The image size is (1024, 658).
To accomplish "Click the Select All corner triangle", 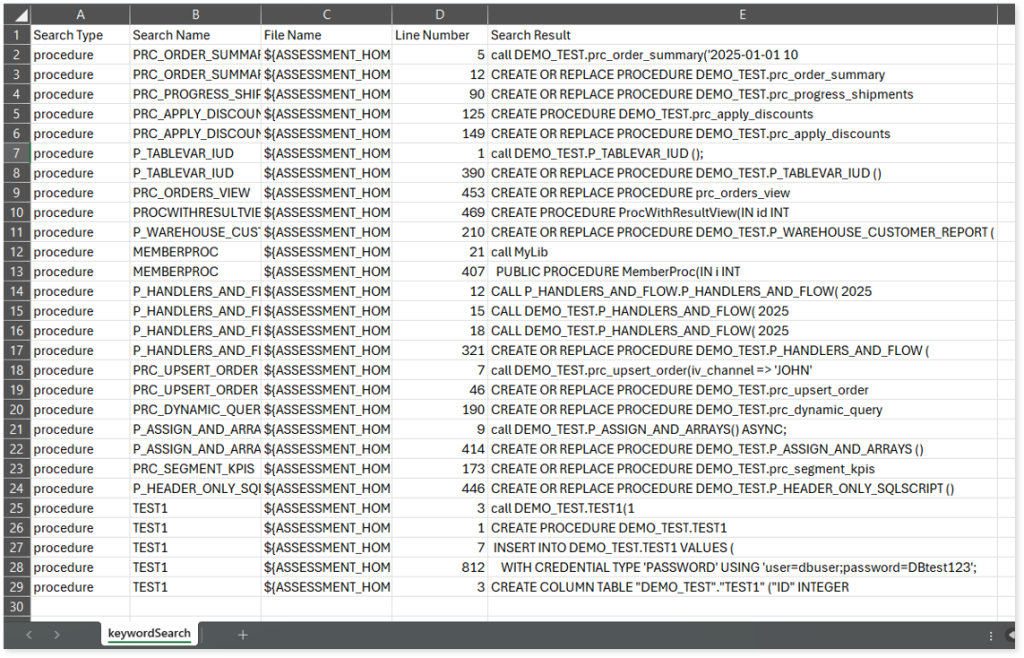I will pyautogui.click(x=21, y=14).
